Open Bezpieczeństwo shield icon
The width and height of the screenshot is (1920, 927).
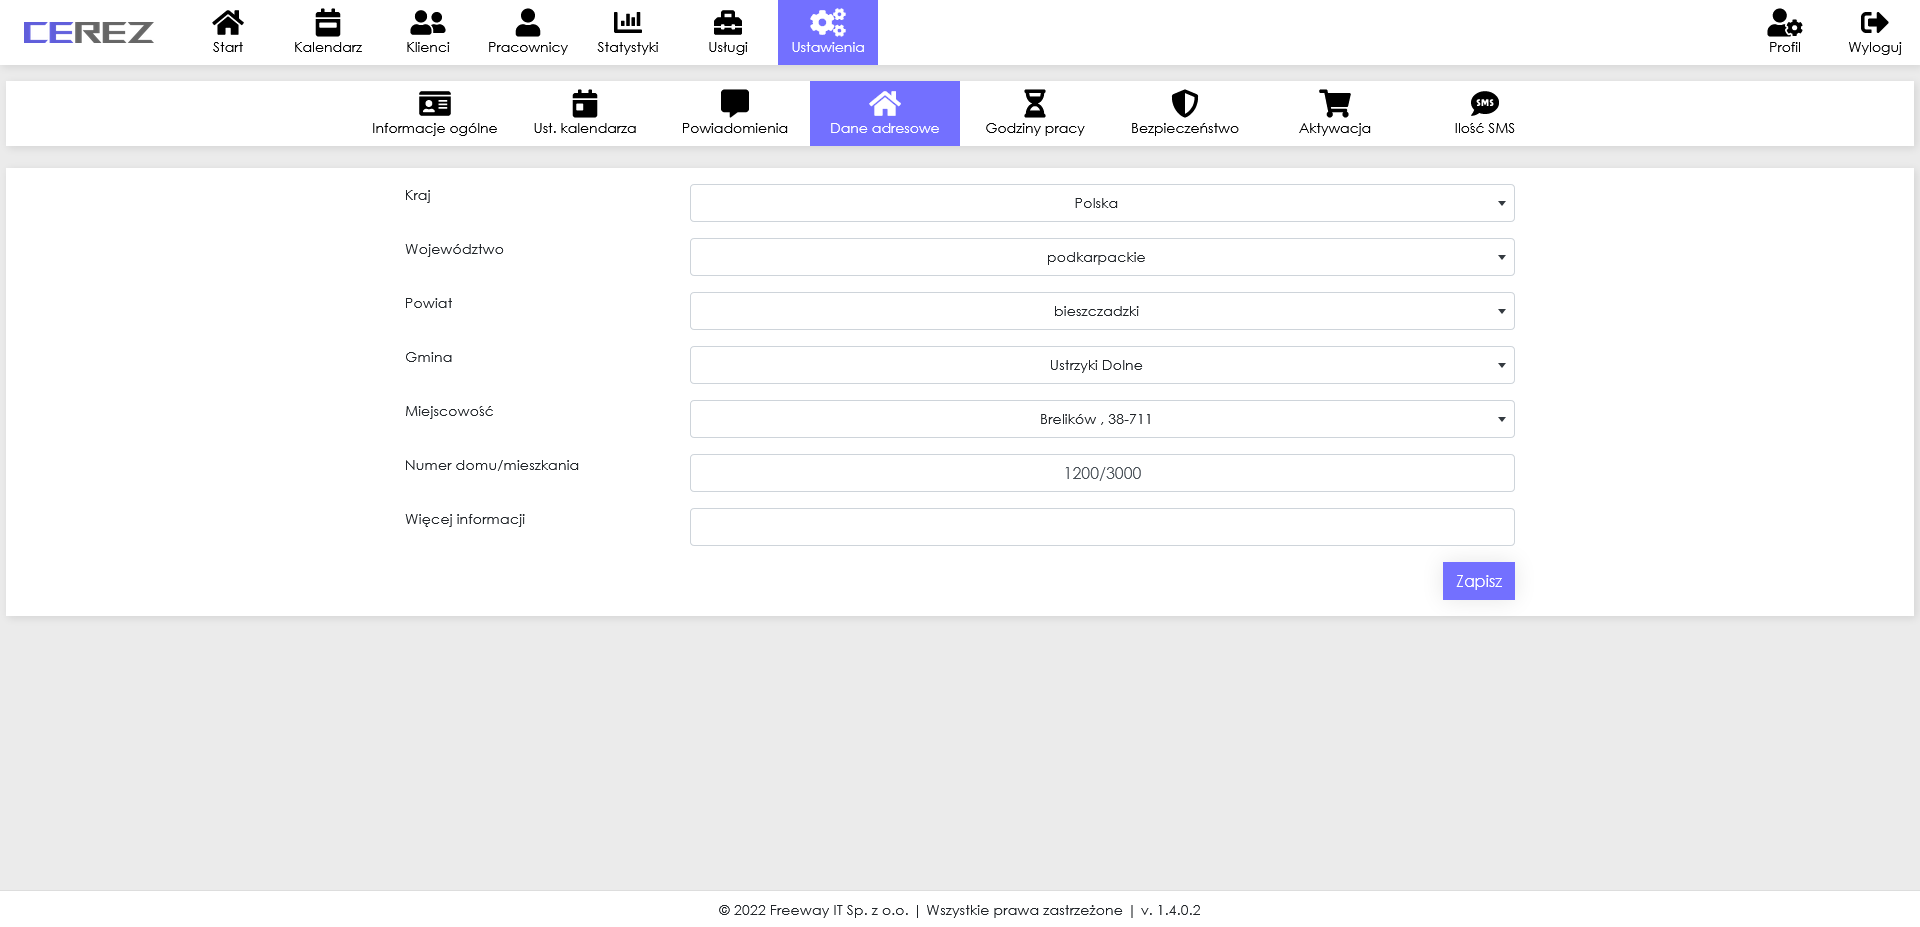[x=1184, y=103]
